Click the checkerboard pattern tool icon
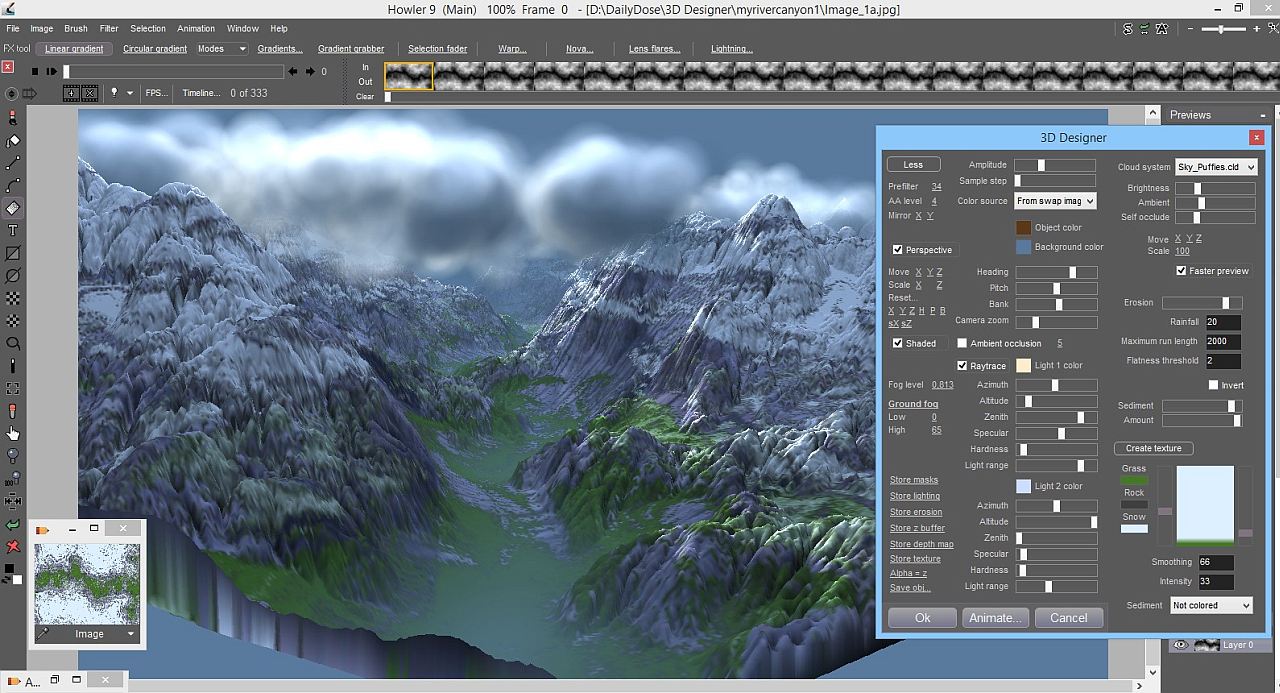1280x693 pixels. 12,297
